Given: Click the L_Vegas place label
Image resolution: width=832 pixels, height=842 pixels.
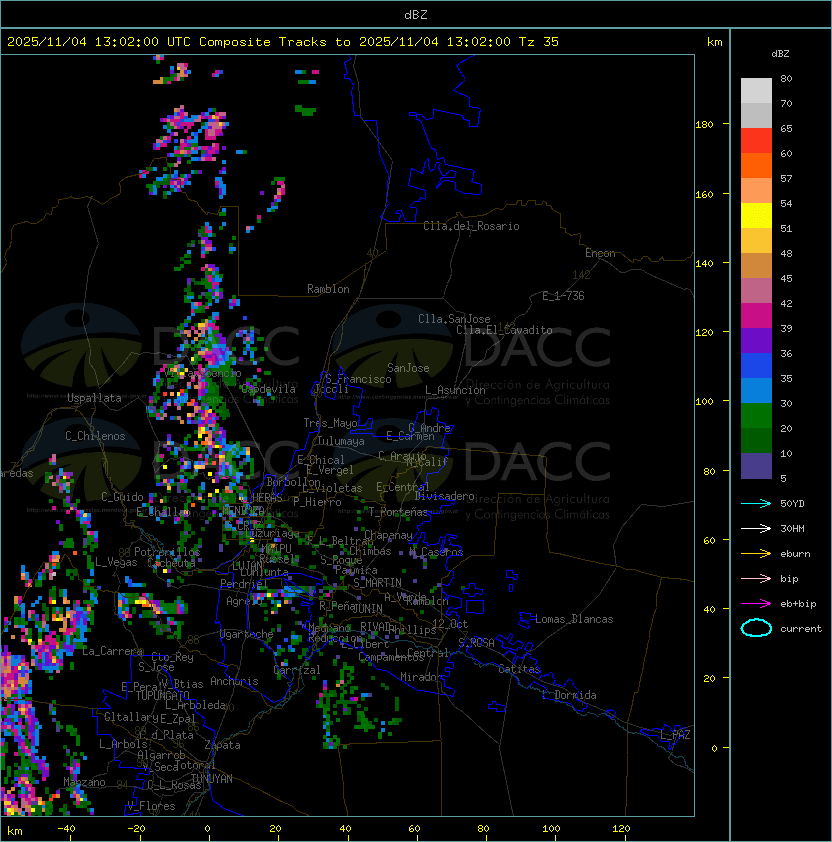Looking at the screenshot, I should 116,562.
